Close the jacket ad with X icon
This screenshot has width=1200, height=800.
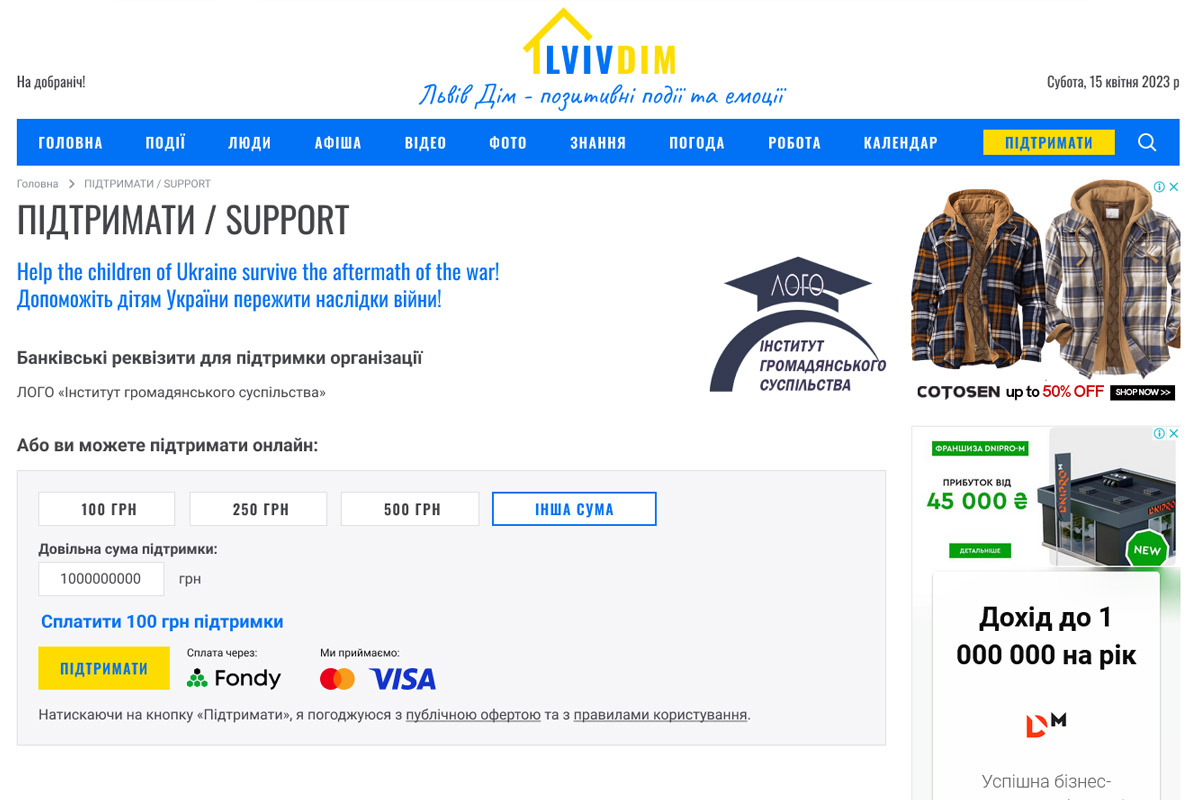[x=1174, y=187]
